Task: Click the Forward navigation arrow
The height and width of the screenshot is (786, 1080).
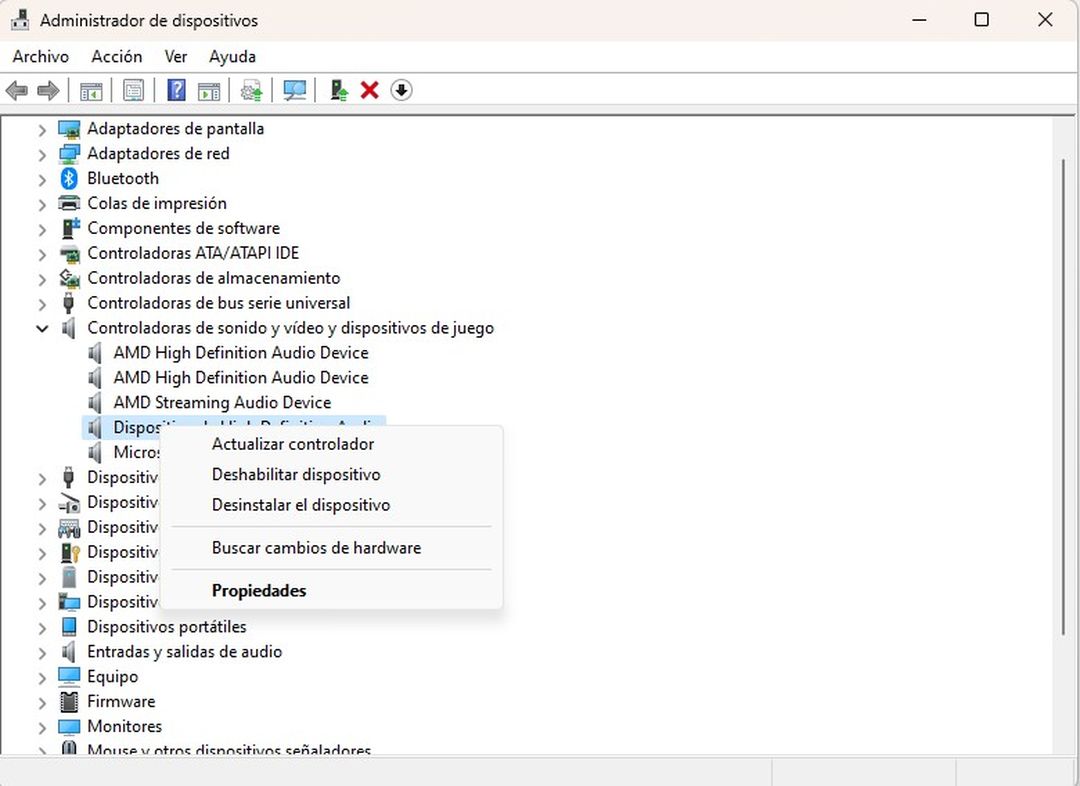Action: 48,90
